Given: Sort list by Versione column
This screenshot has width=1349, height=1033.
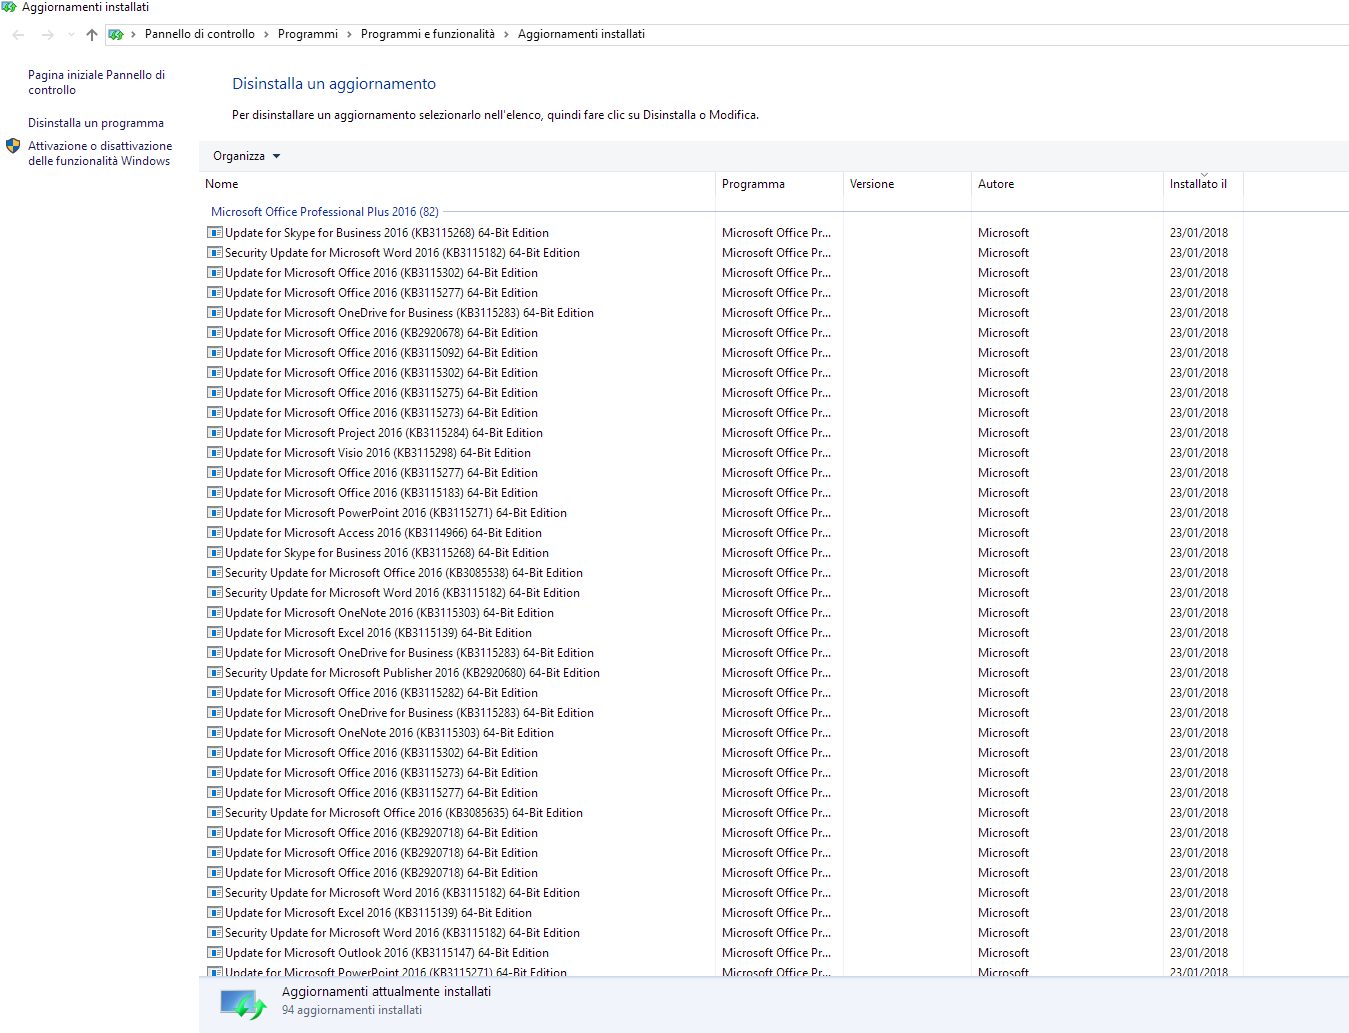Looking at the screenshot, I should tap(907, 184).
